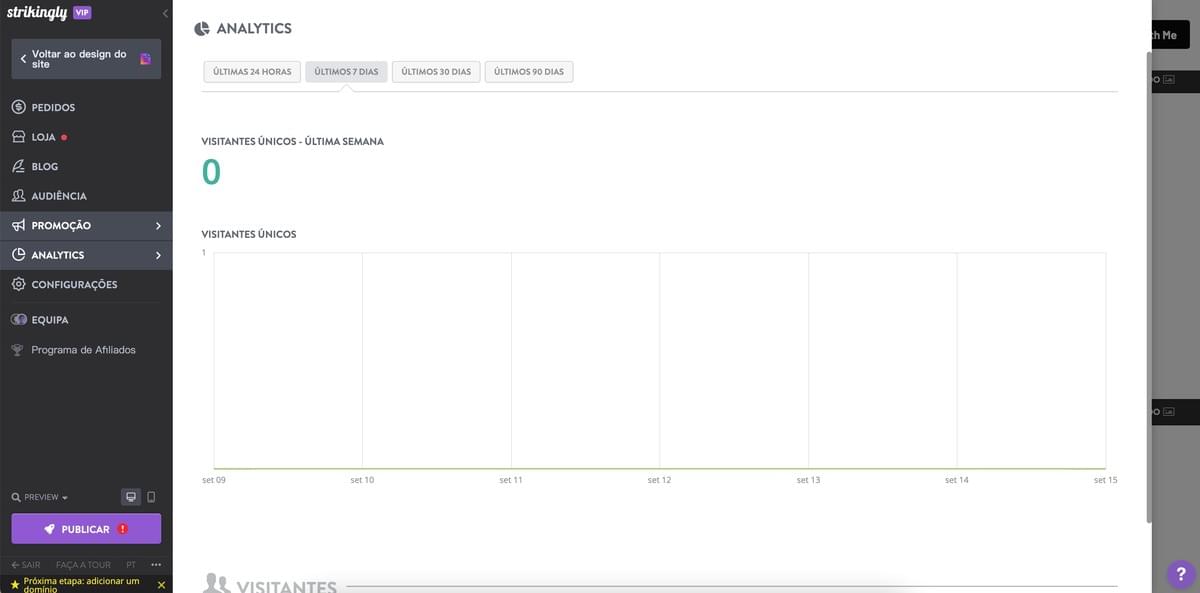Switch to the Últimos 30 Dias tab

tap(435, 70)
